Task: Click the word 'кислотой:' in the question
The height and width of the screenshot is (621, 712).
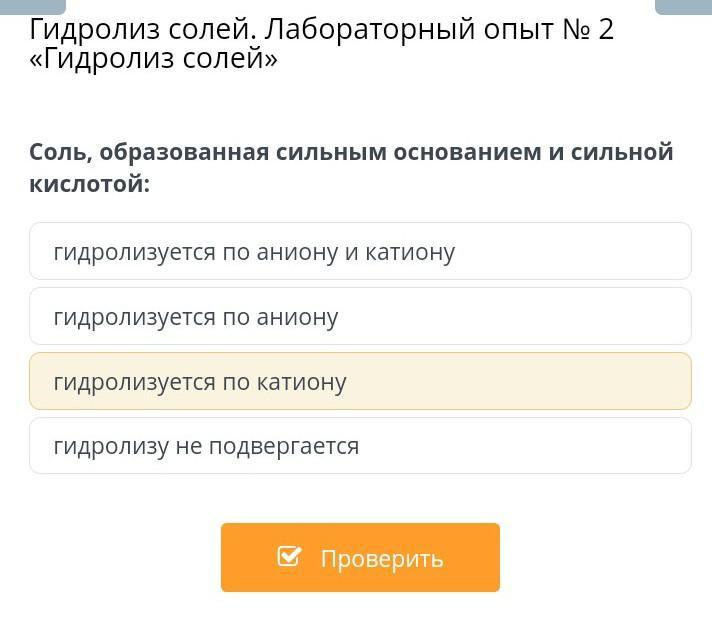Action: 89,184
